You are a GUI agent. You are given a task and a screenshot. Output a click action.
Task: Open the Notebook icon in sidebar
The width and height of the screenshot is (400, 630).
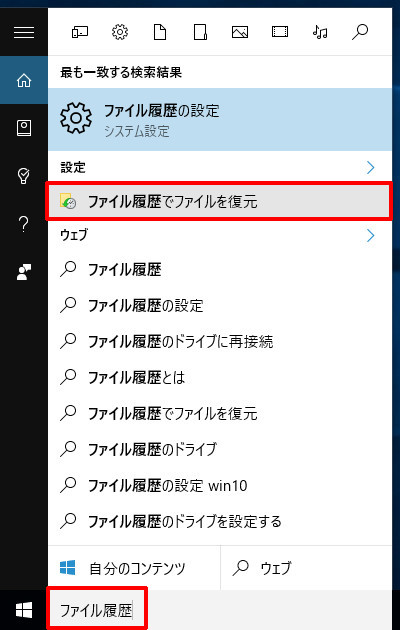24,128
